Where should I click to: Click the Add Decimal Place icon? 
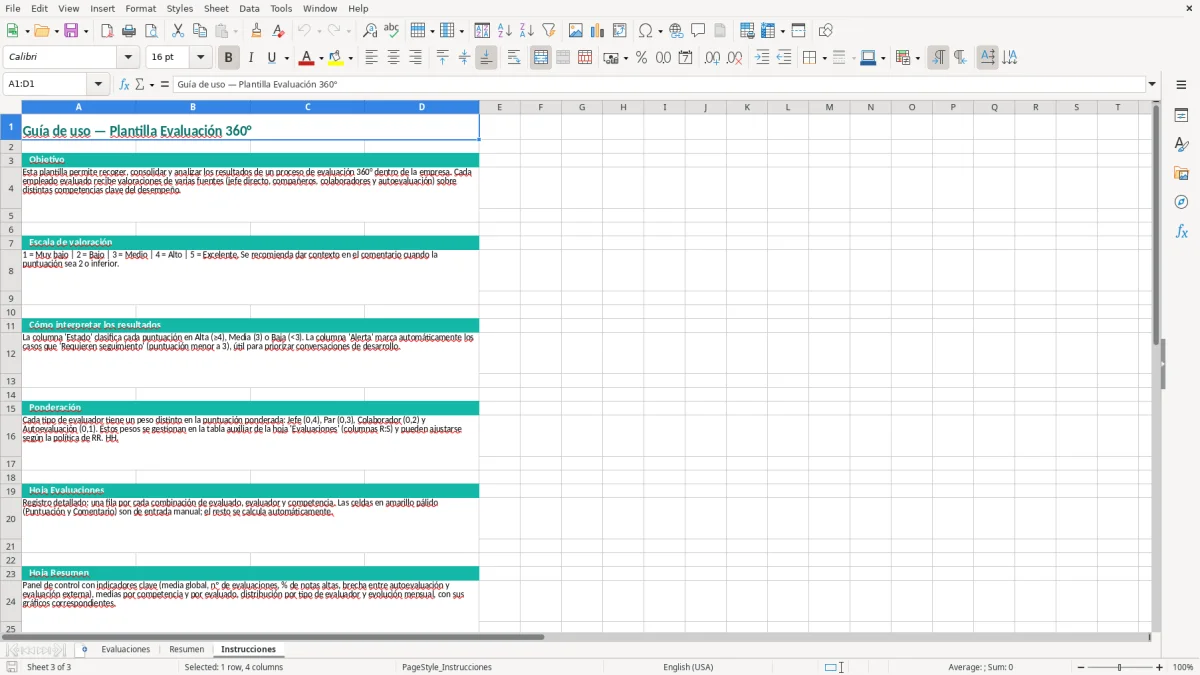[712, 58]
